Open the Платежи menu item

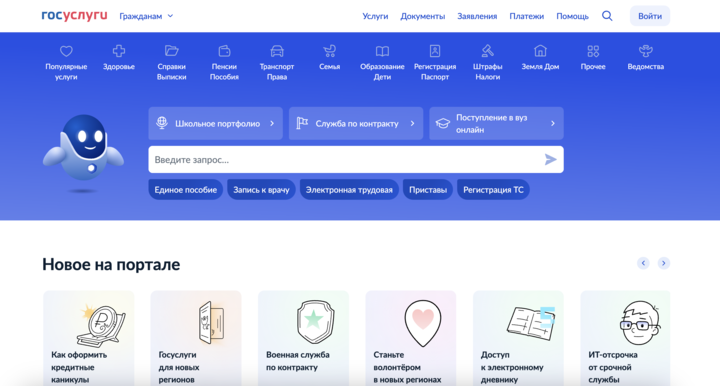(527, 16)
